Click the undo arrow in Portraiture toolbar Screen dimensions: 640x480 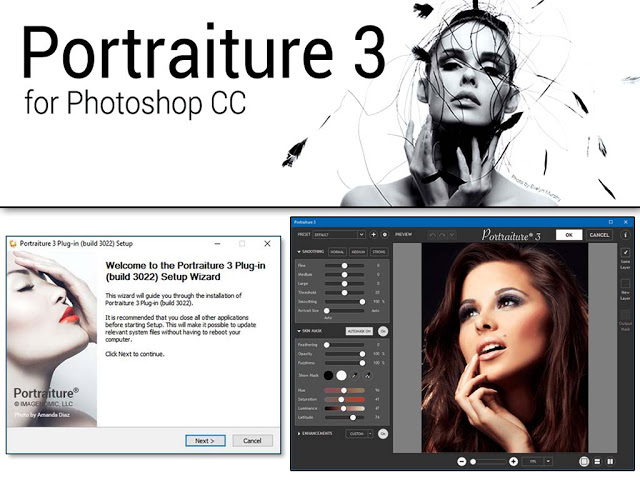432,235
